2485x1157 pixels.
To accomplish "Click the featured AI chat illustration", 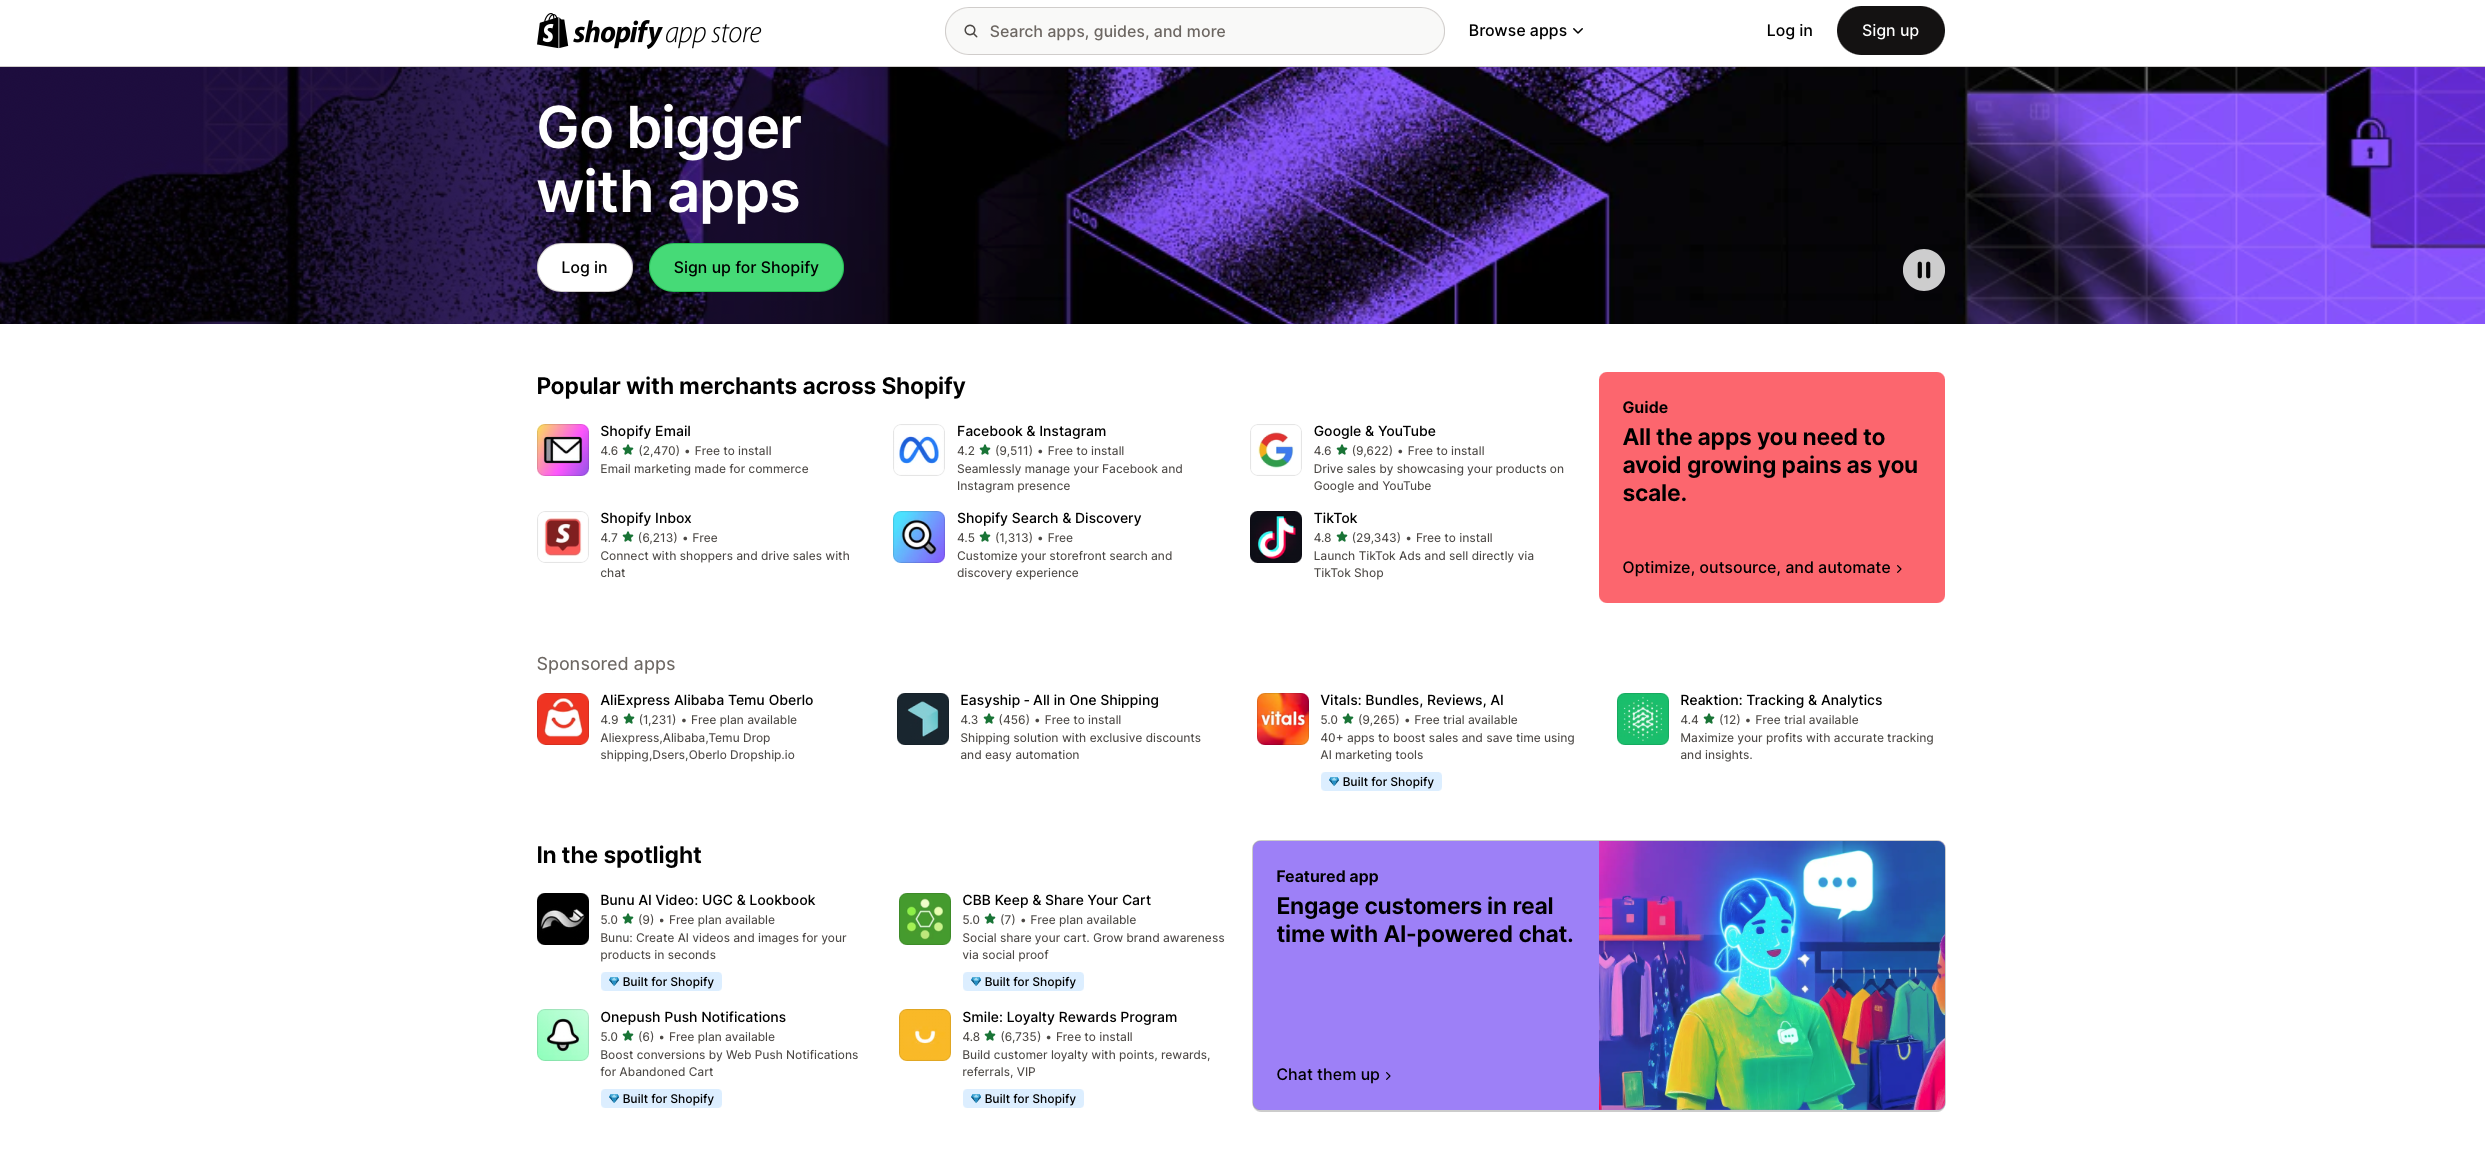I will point(1771,975).
